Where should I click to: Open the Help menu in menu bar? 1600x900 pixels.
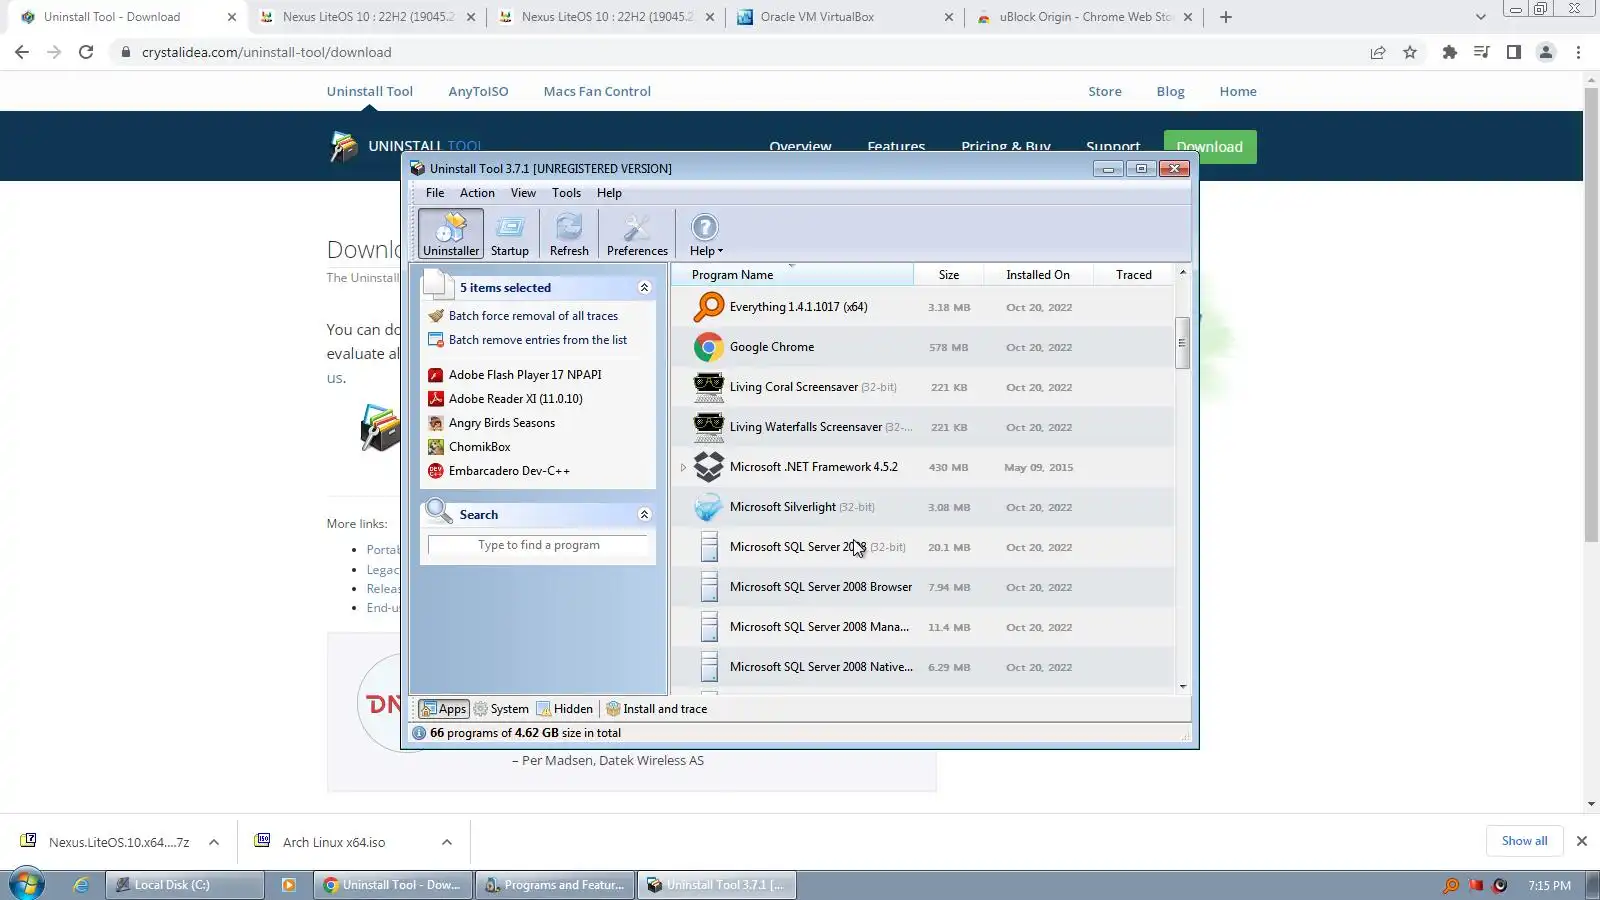[x=609, y=193]
